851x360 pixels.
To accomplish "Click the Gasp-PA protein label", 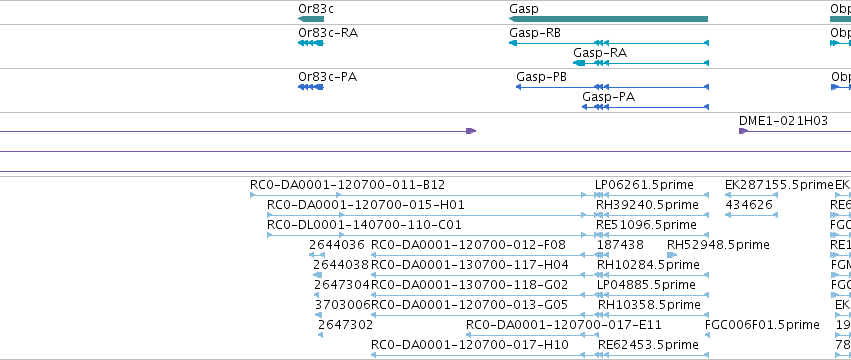I will pos(608,97).
